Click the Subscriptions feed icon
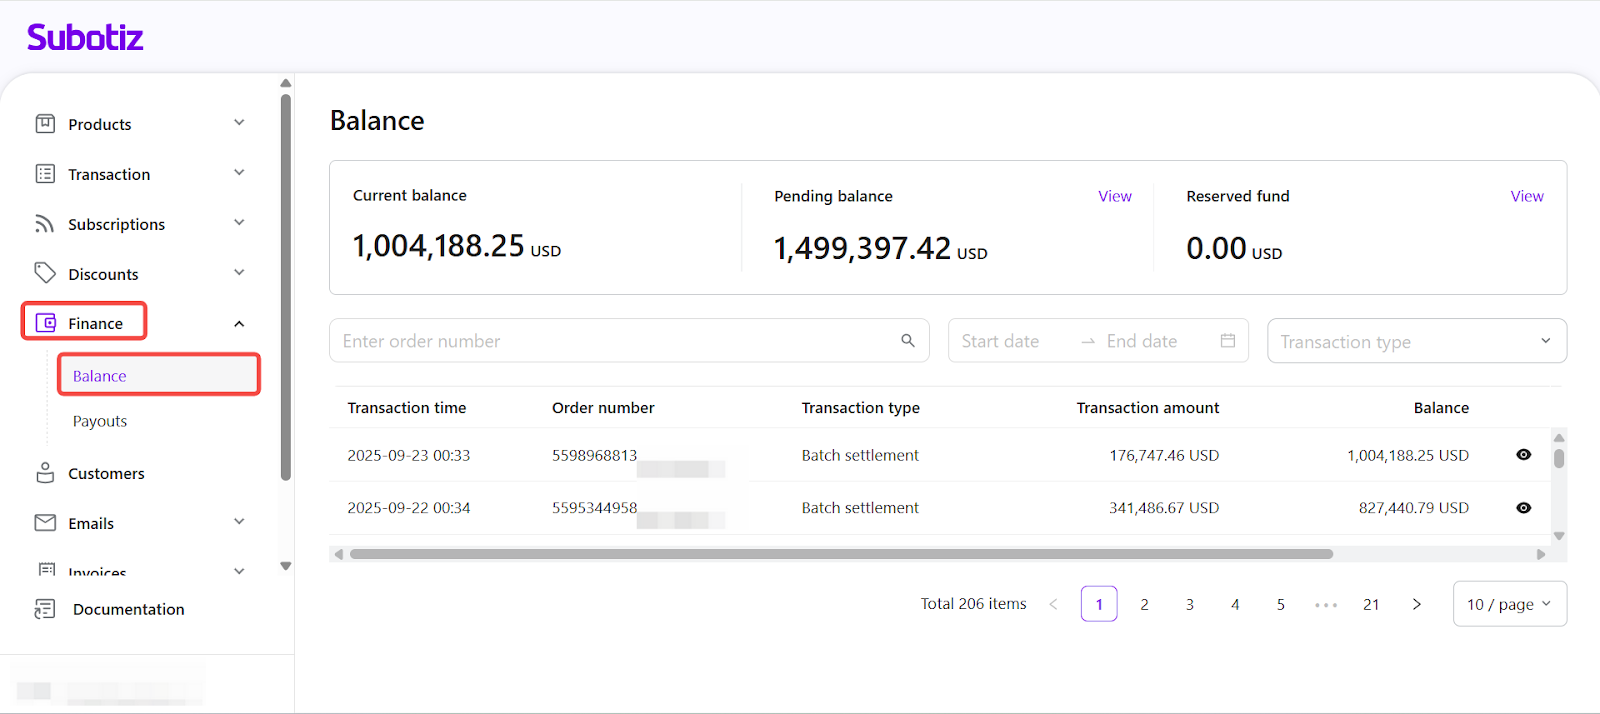The width and height of the screenshot is (1600, 714). point(45,224)
